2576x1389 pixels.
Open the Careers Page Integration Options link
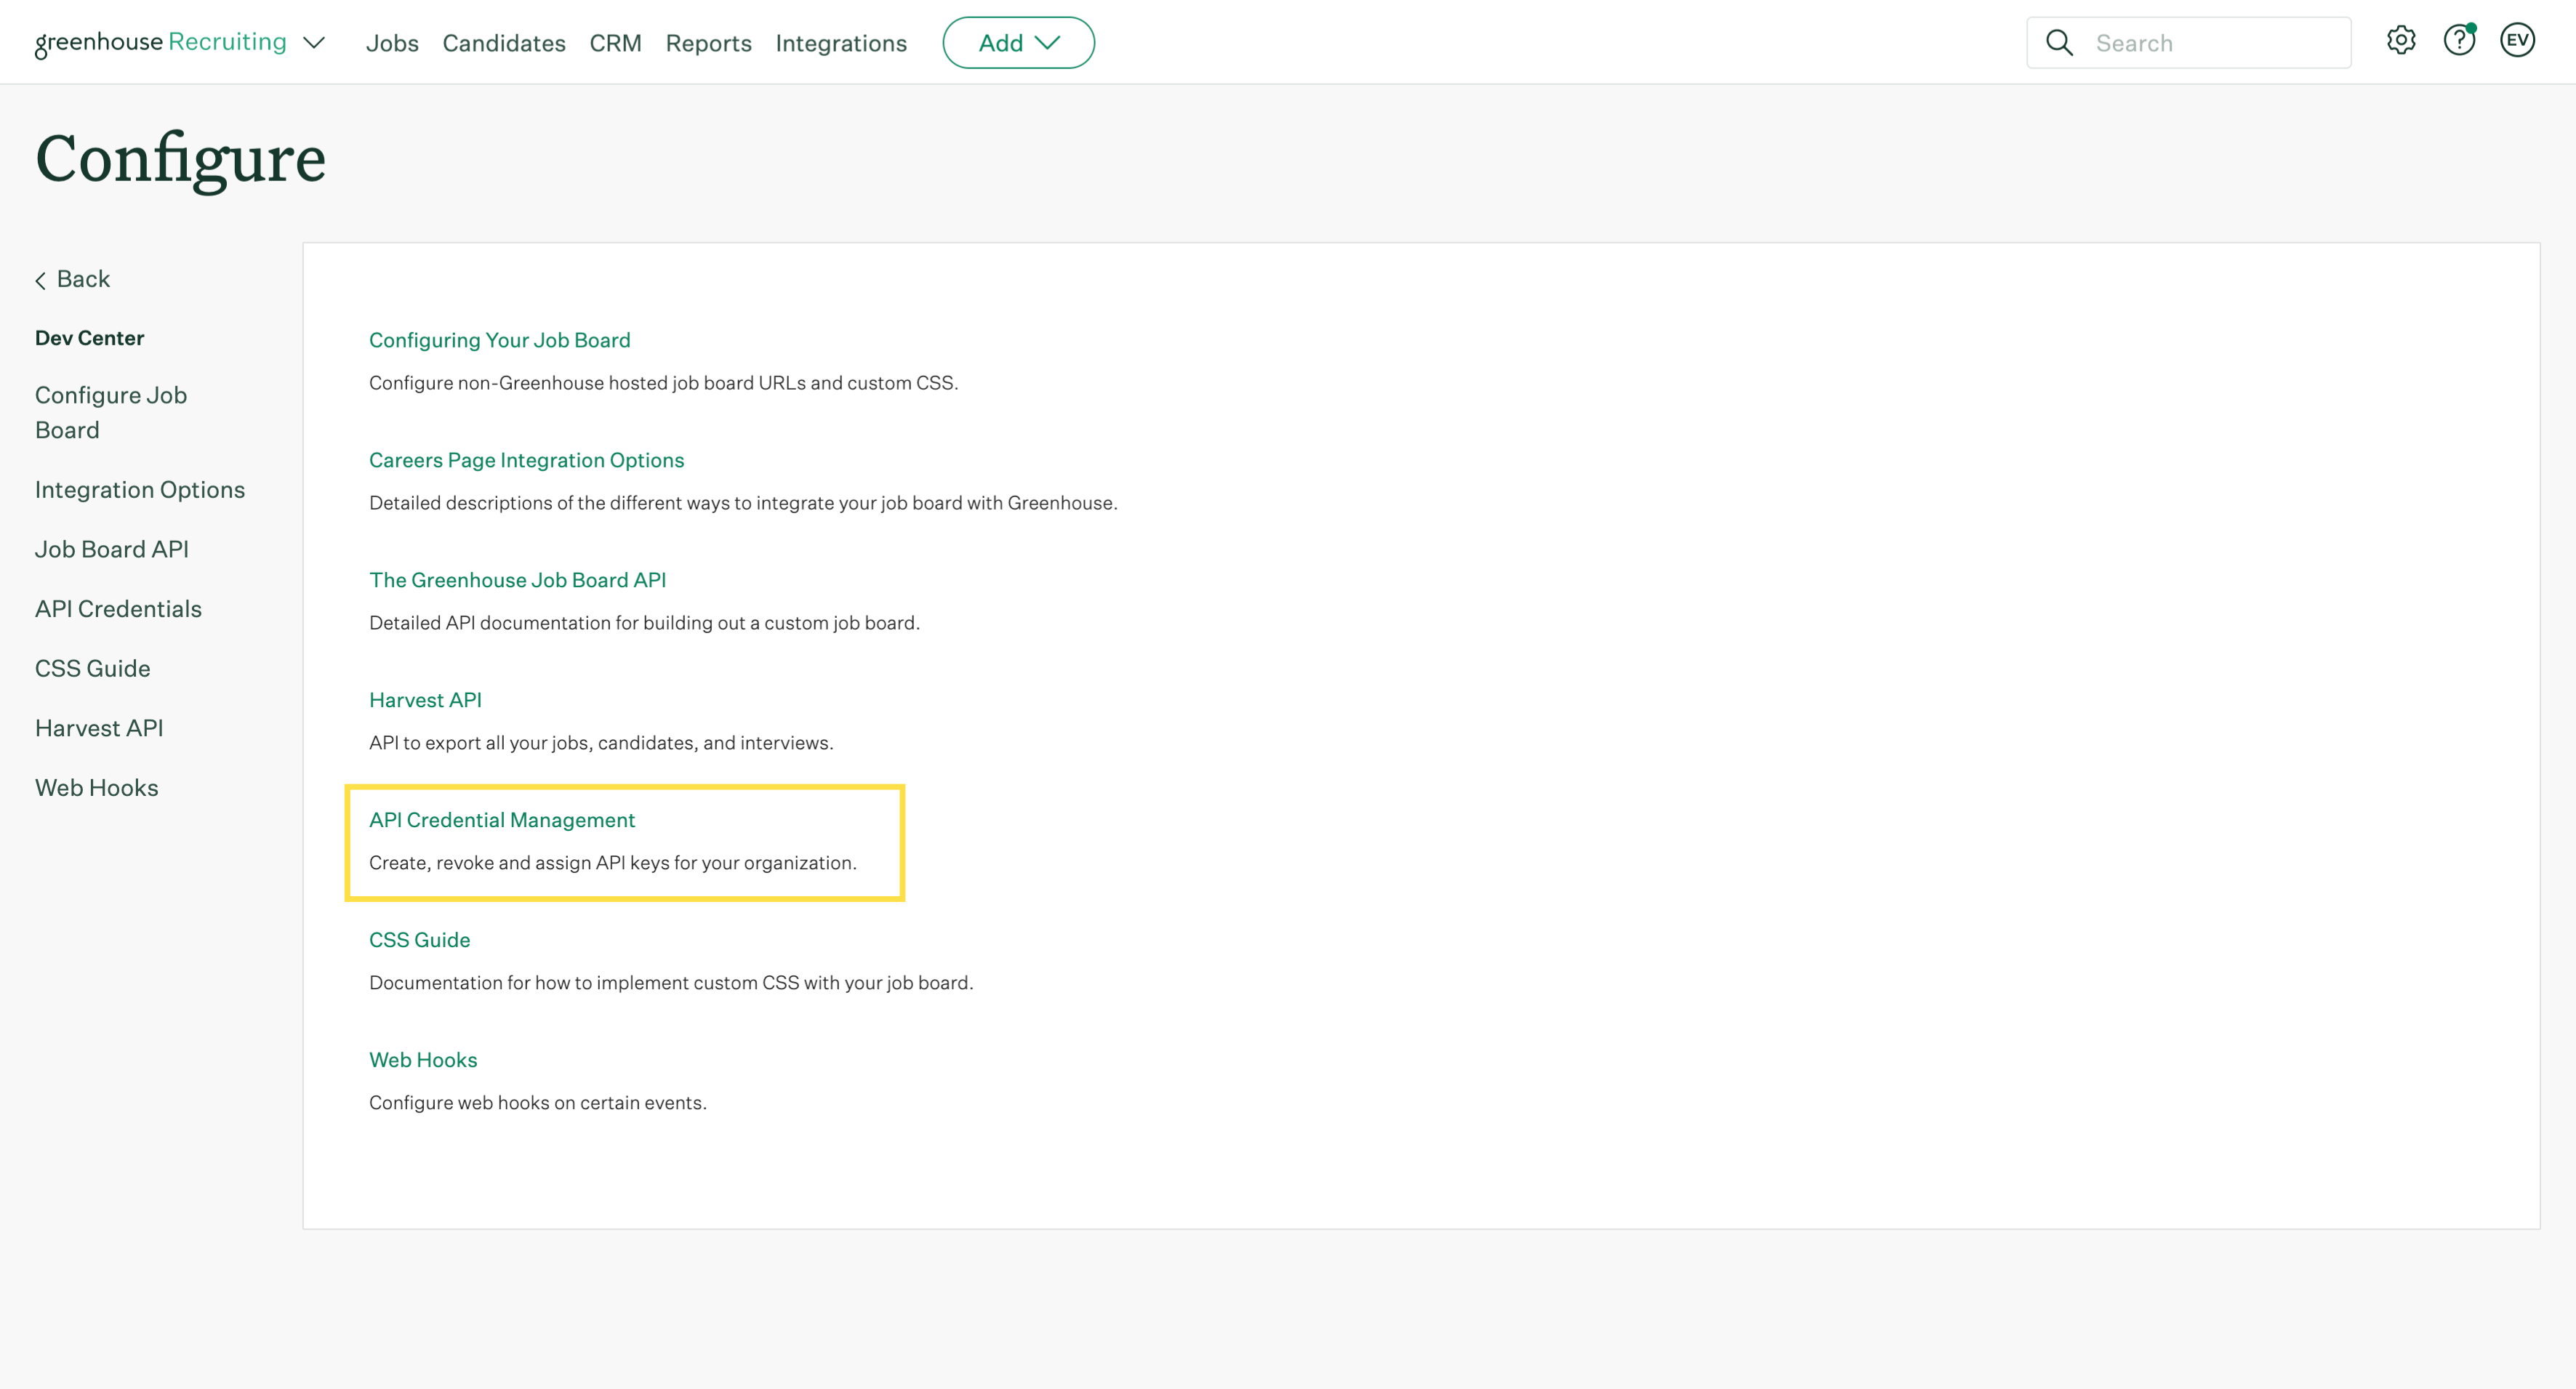526,460
